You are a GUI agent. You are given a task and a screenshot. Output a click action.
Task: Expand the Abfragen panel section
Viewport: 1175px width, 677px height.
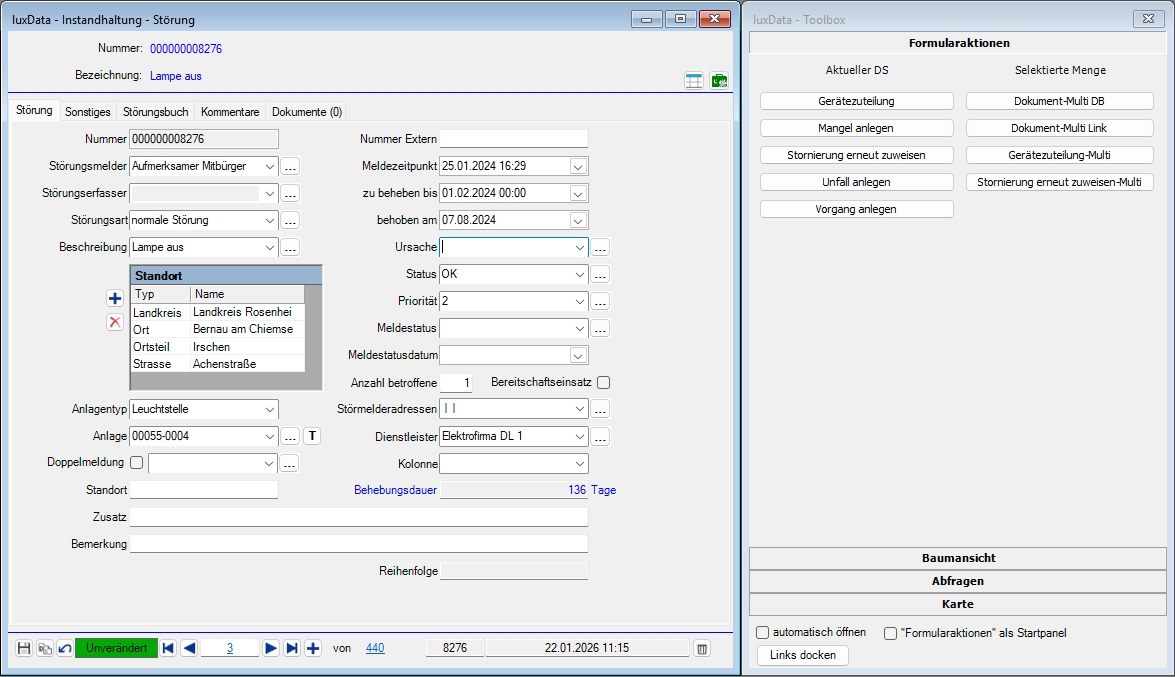coord(958,581)
